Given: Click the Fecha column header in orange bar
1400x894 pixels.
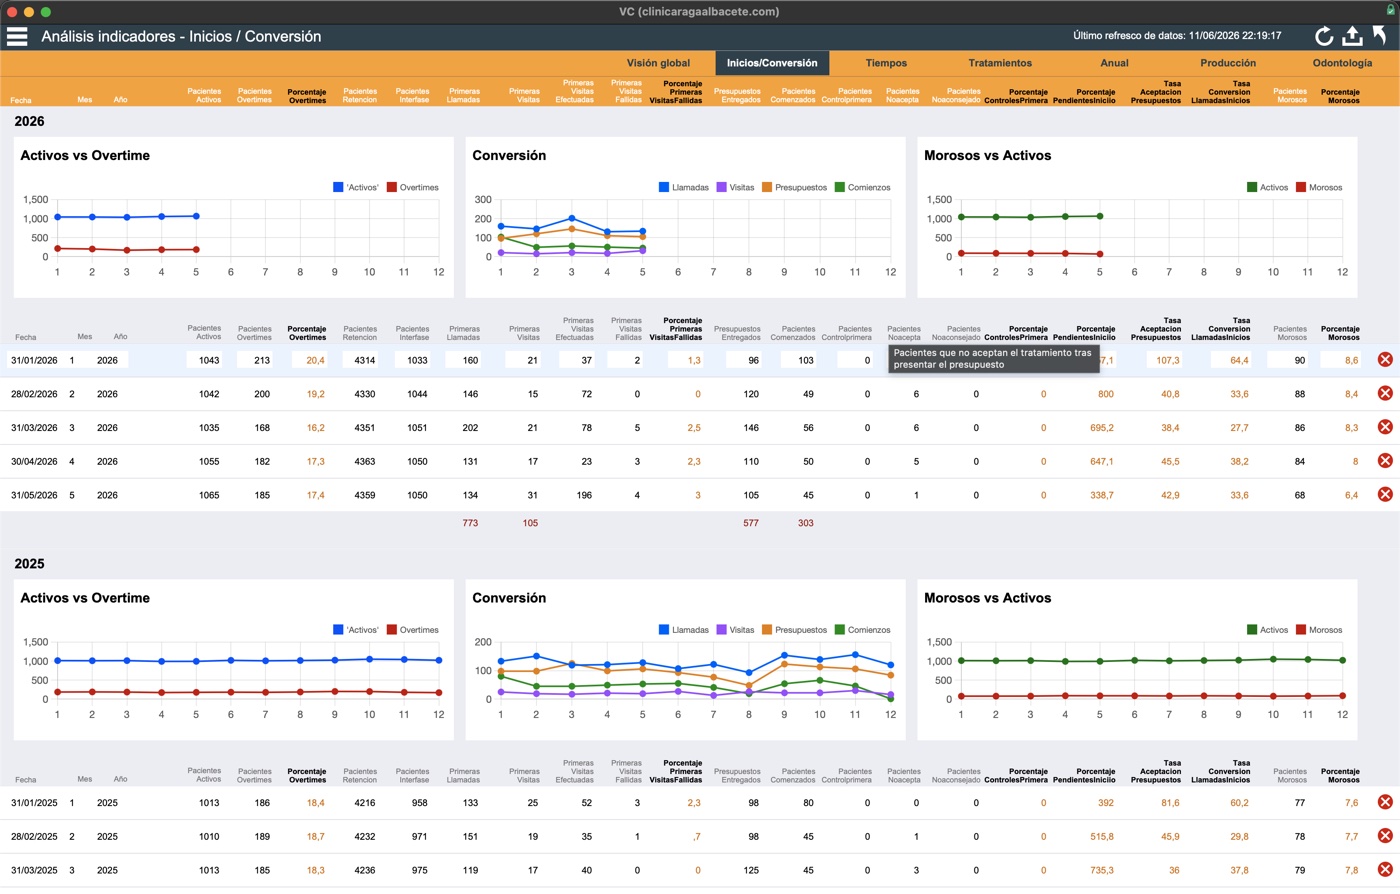Looking at the screenshot, I should pos(21,100).
